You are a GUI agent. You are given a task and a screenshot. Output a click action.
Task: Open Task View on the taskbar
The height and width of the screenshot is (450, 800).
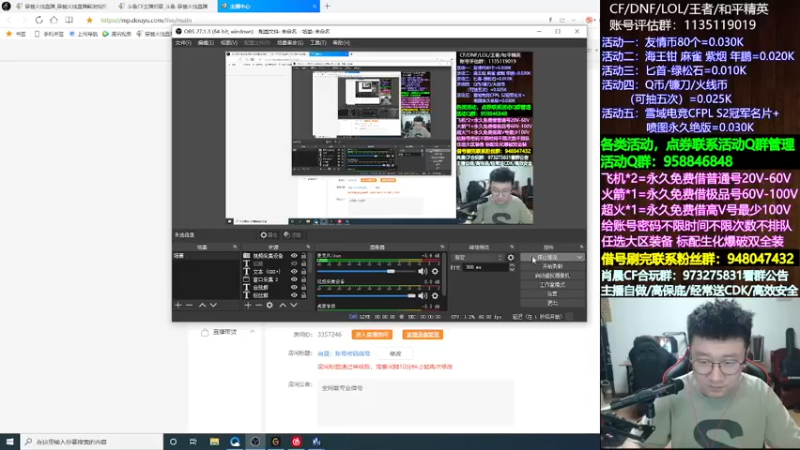coord(193,442)
